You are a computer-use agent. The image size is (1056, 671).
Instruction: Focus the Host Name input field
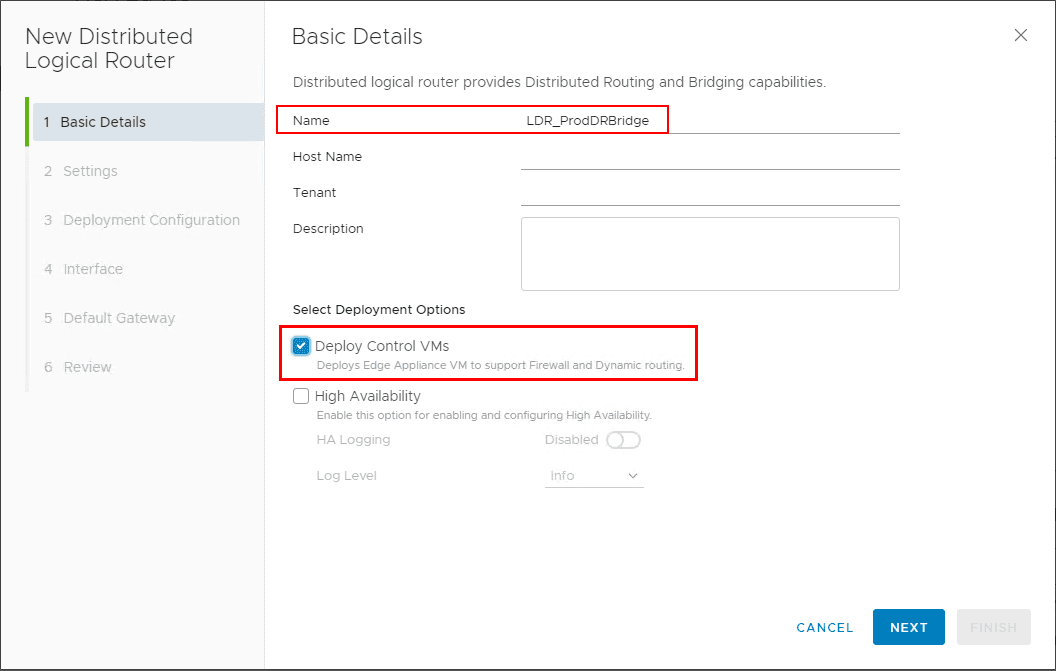click(x=710, y=157)
